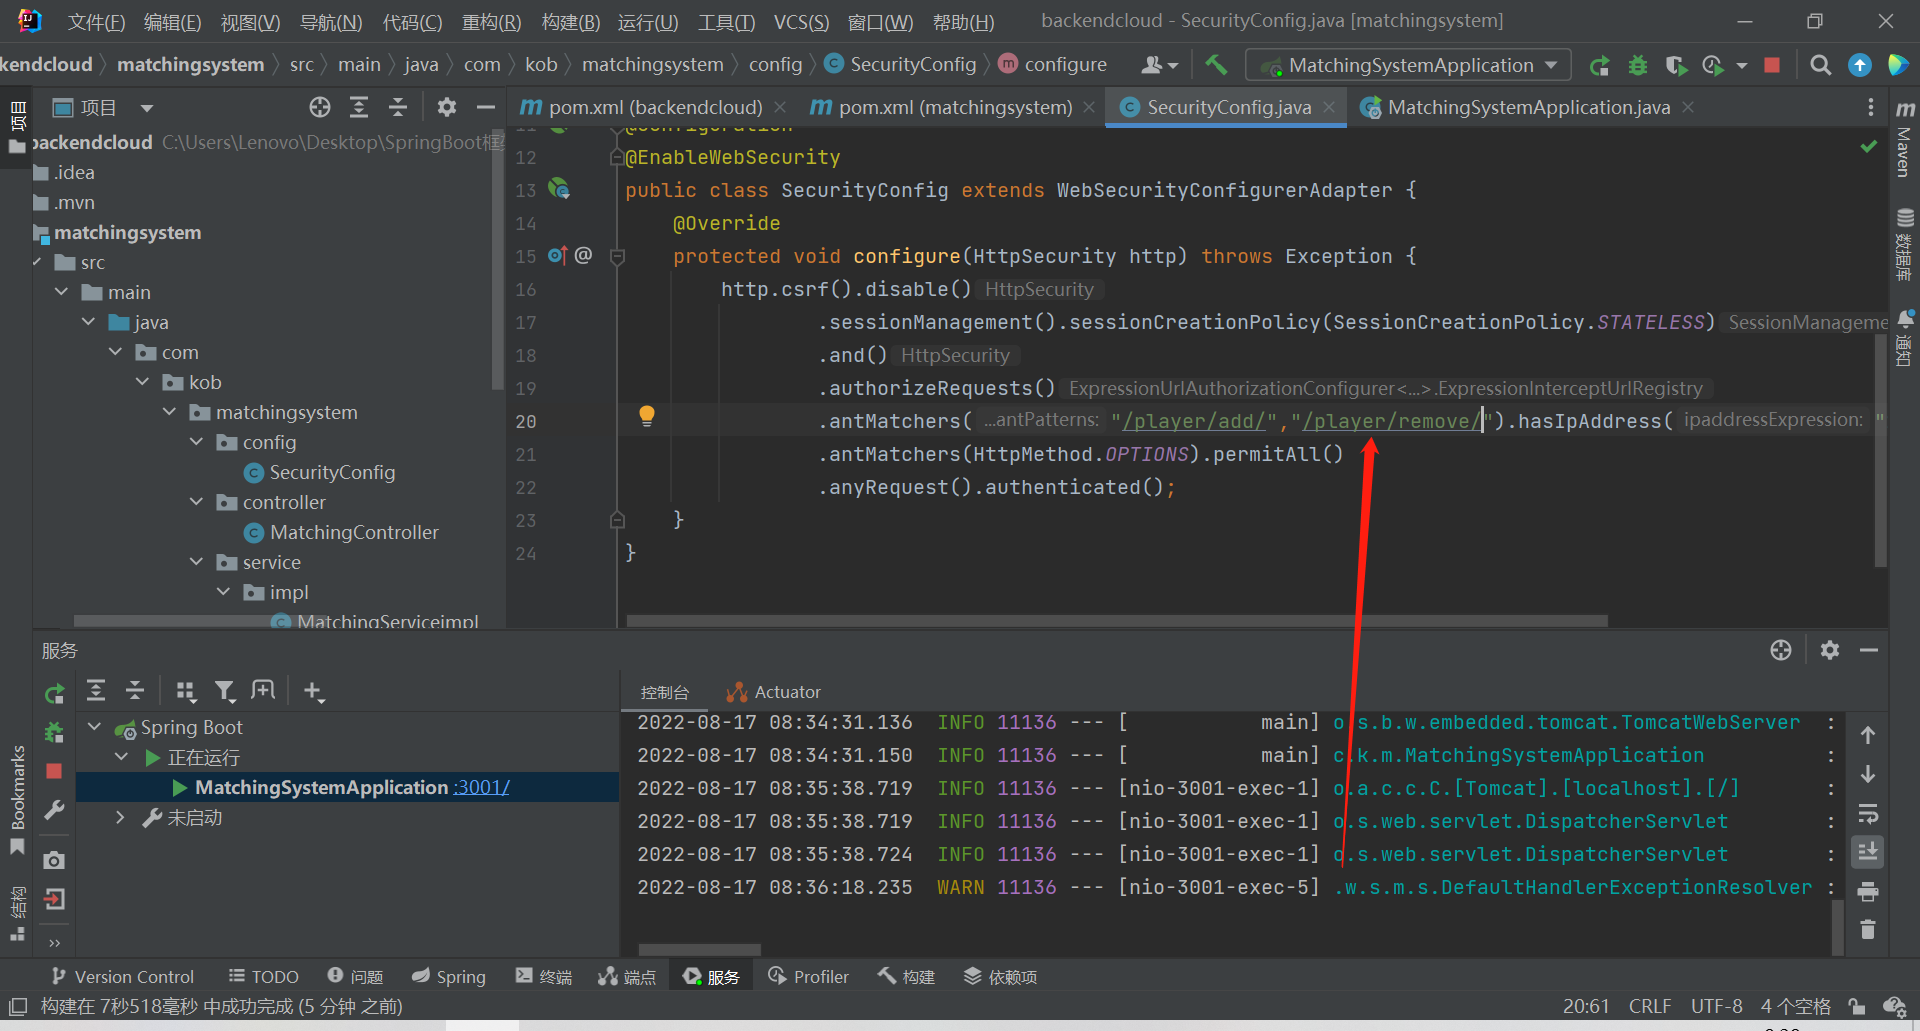Image resolution: width=1920 pixels, height=1031 pixels.
Task: Open the TODO tool window
Action: tap(263, 976)
